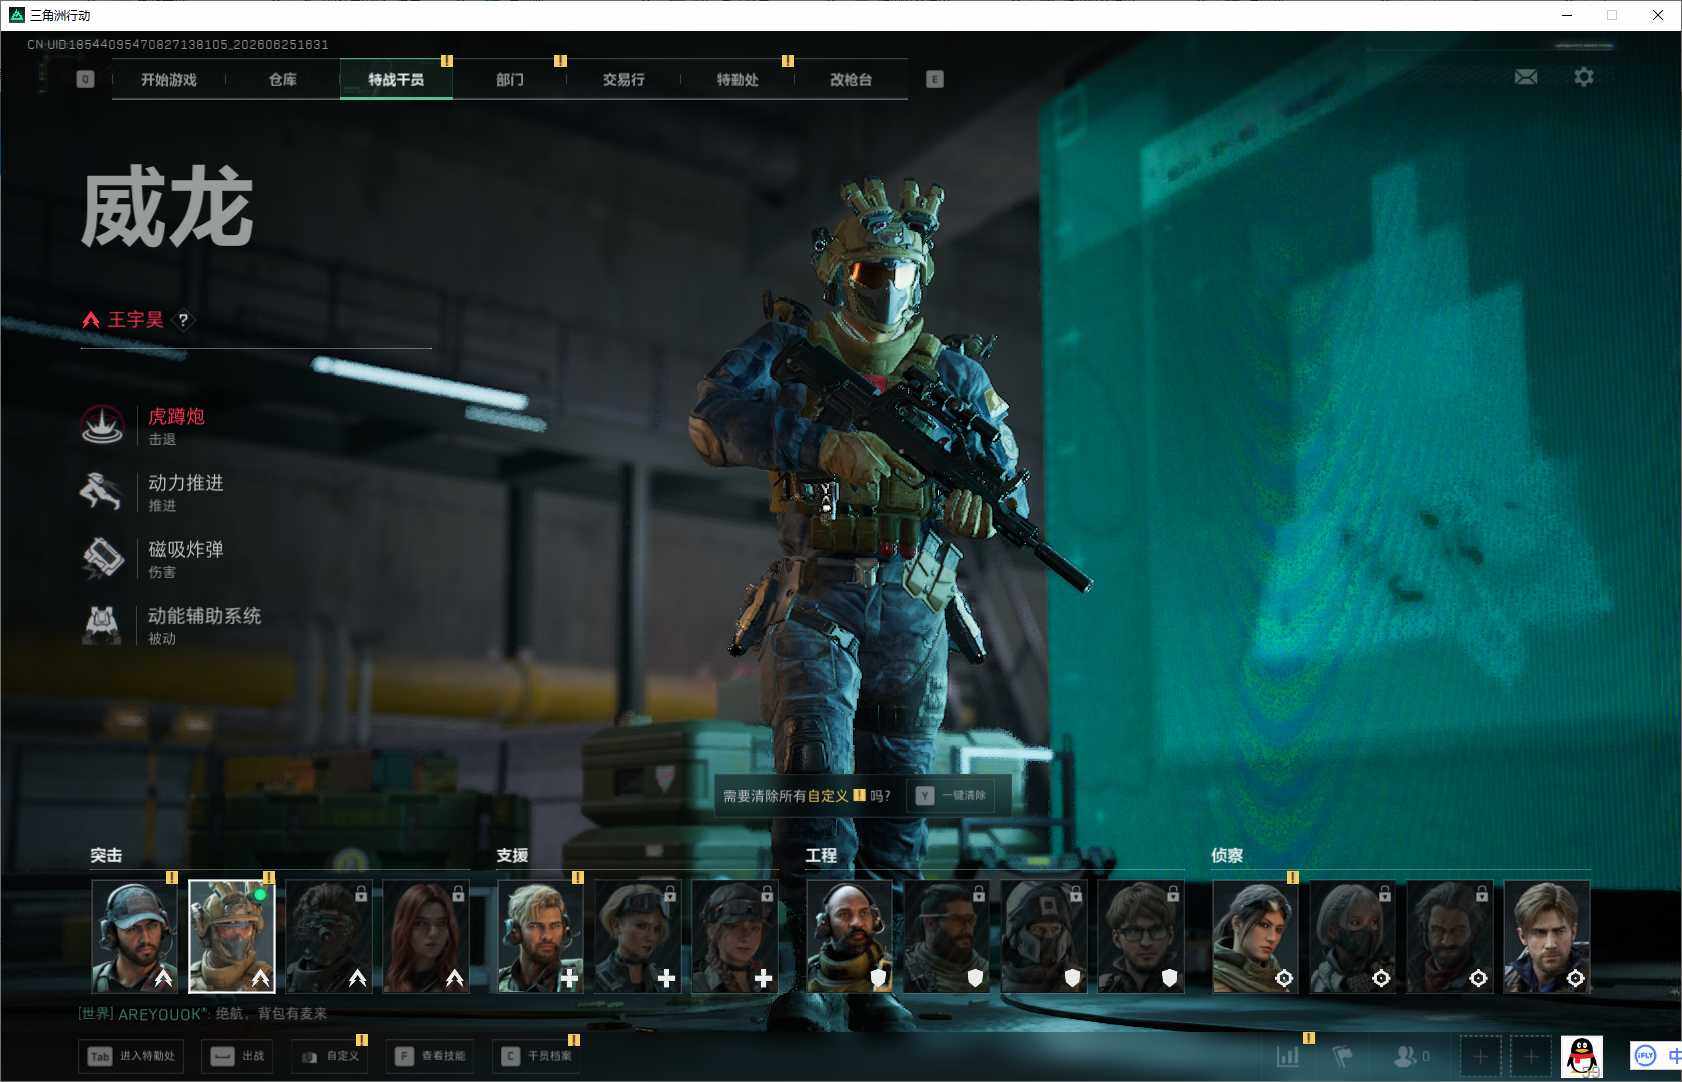
Task: Click the world chat message from AREYOUOK
Action: point(203,1013)
